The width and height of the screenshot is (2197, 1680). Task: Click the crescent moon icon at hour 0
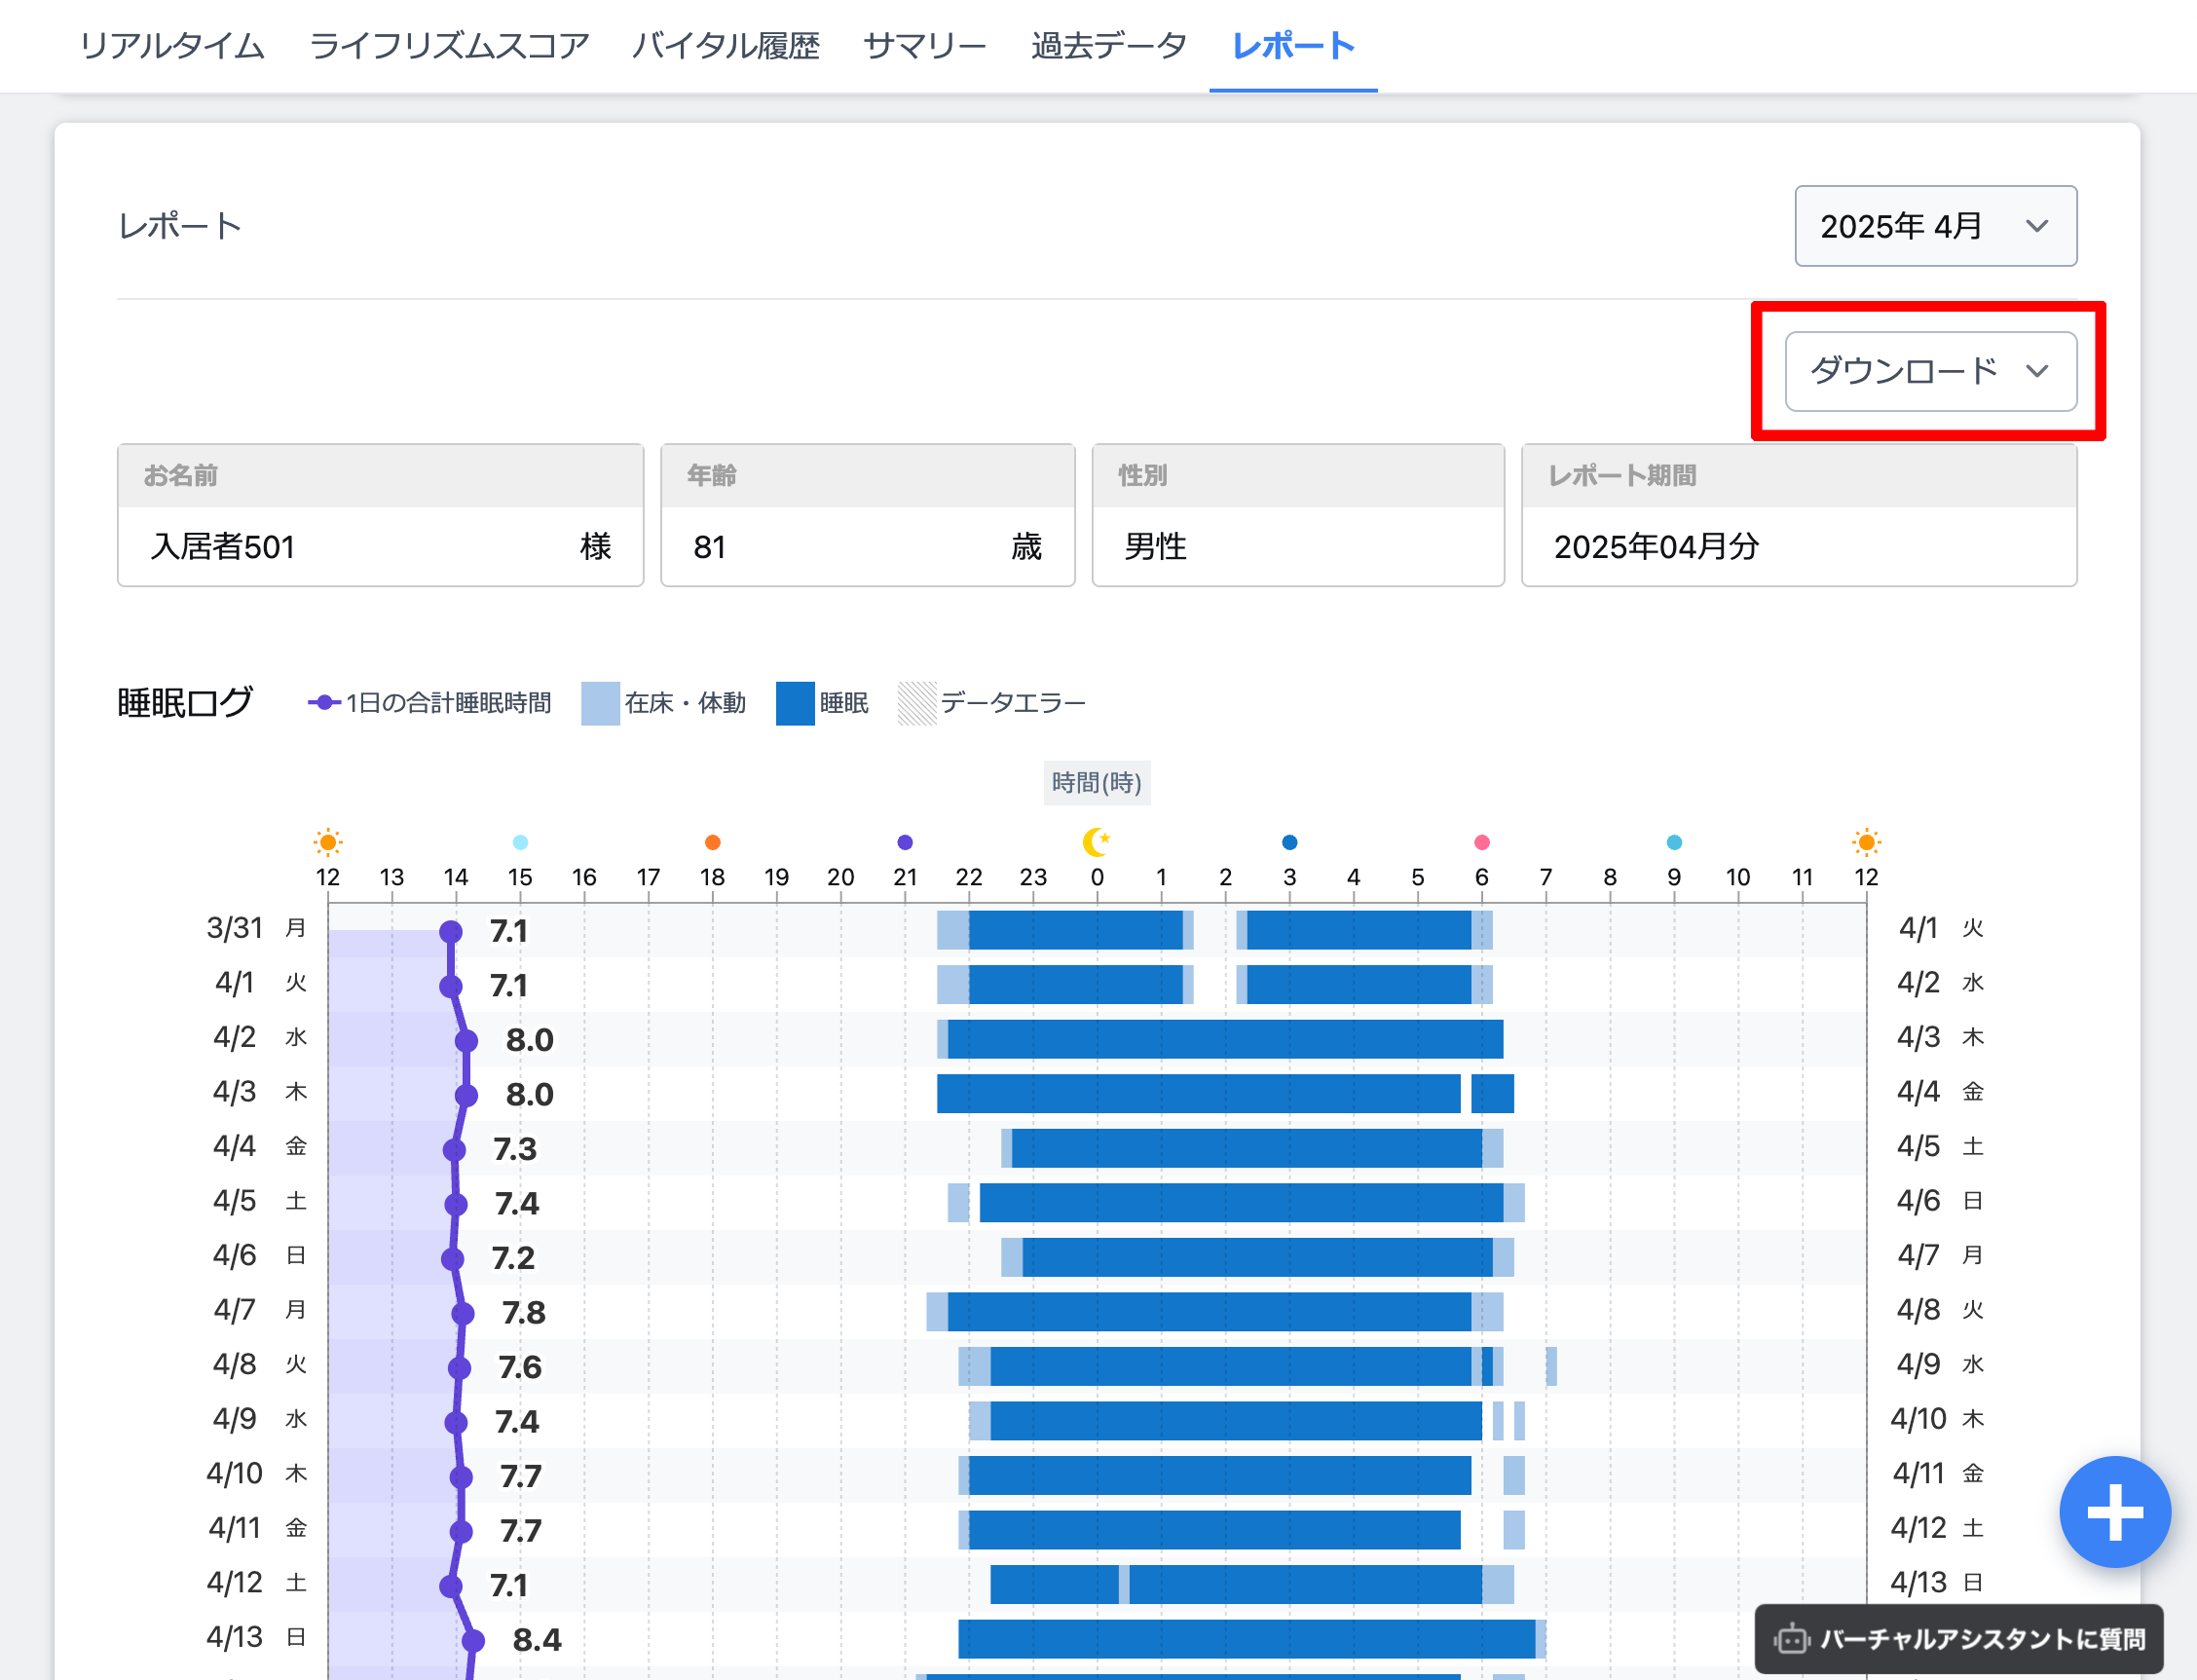click(x=1097, y=842)
